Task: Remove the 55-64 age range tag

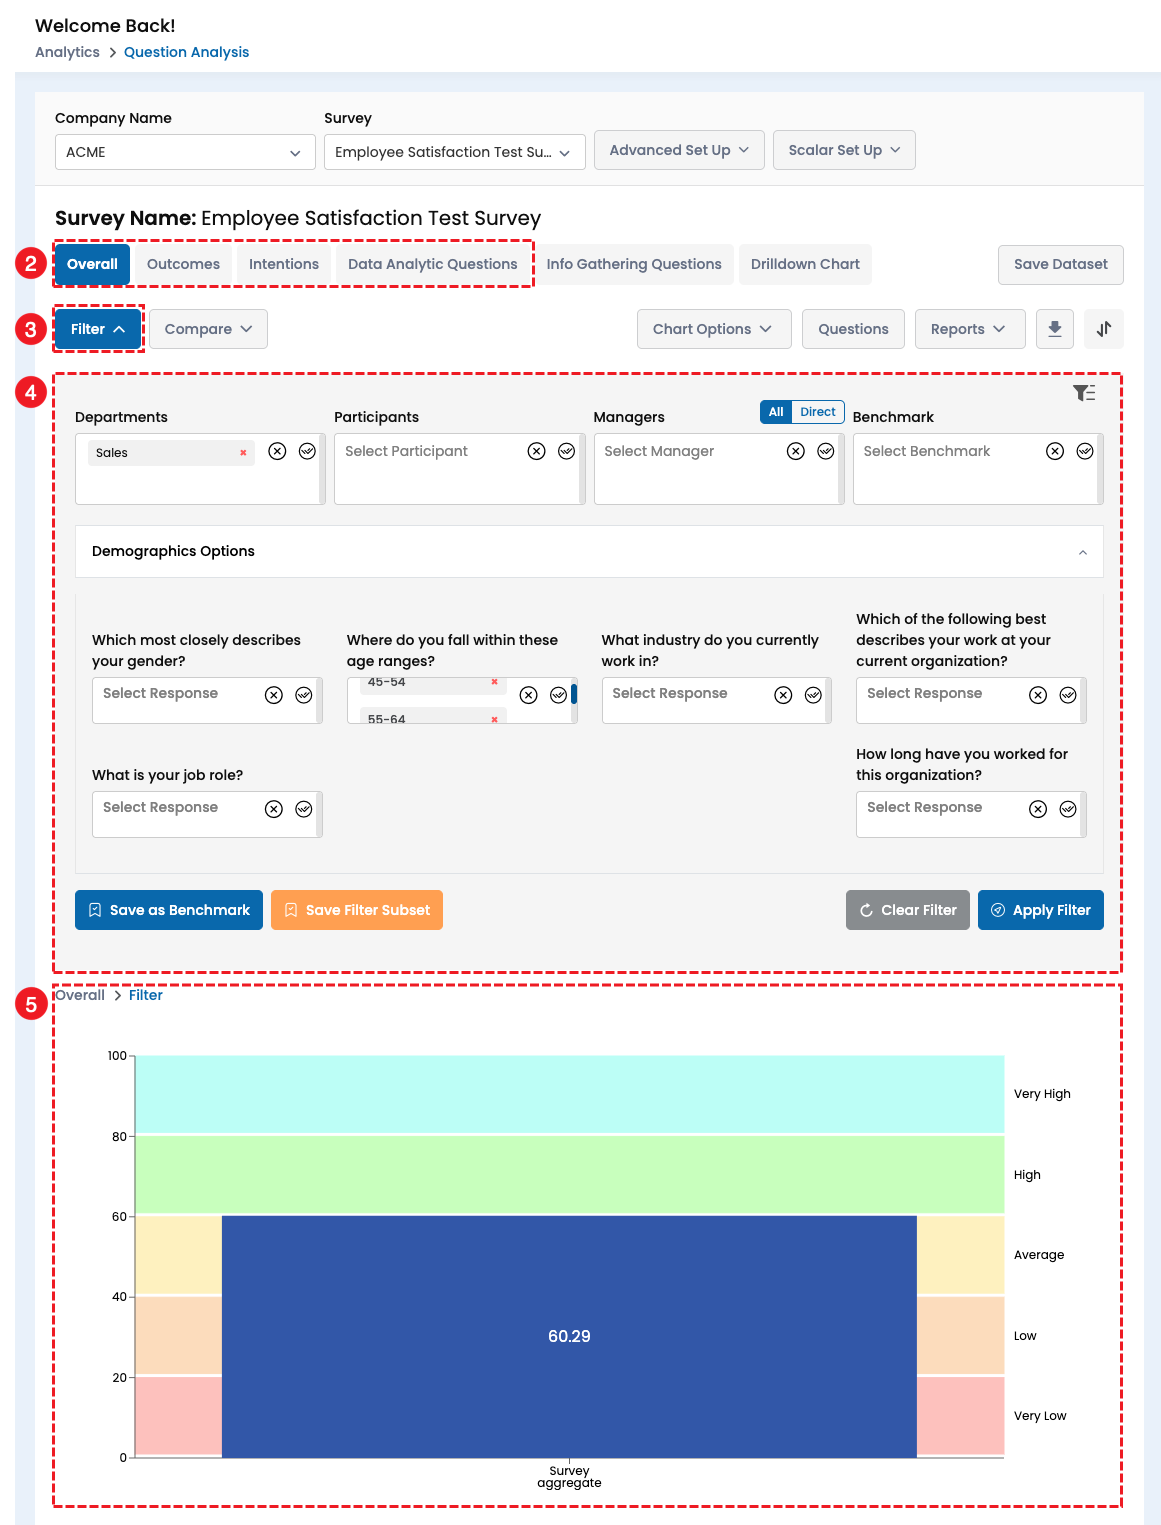Action: click(x=494, y=719)
